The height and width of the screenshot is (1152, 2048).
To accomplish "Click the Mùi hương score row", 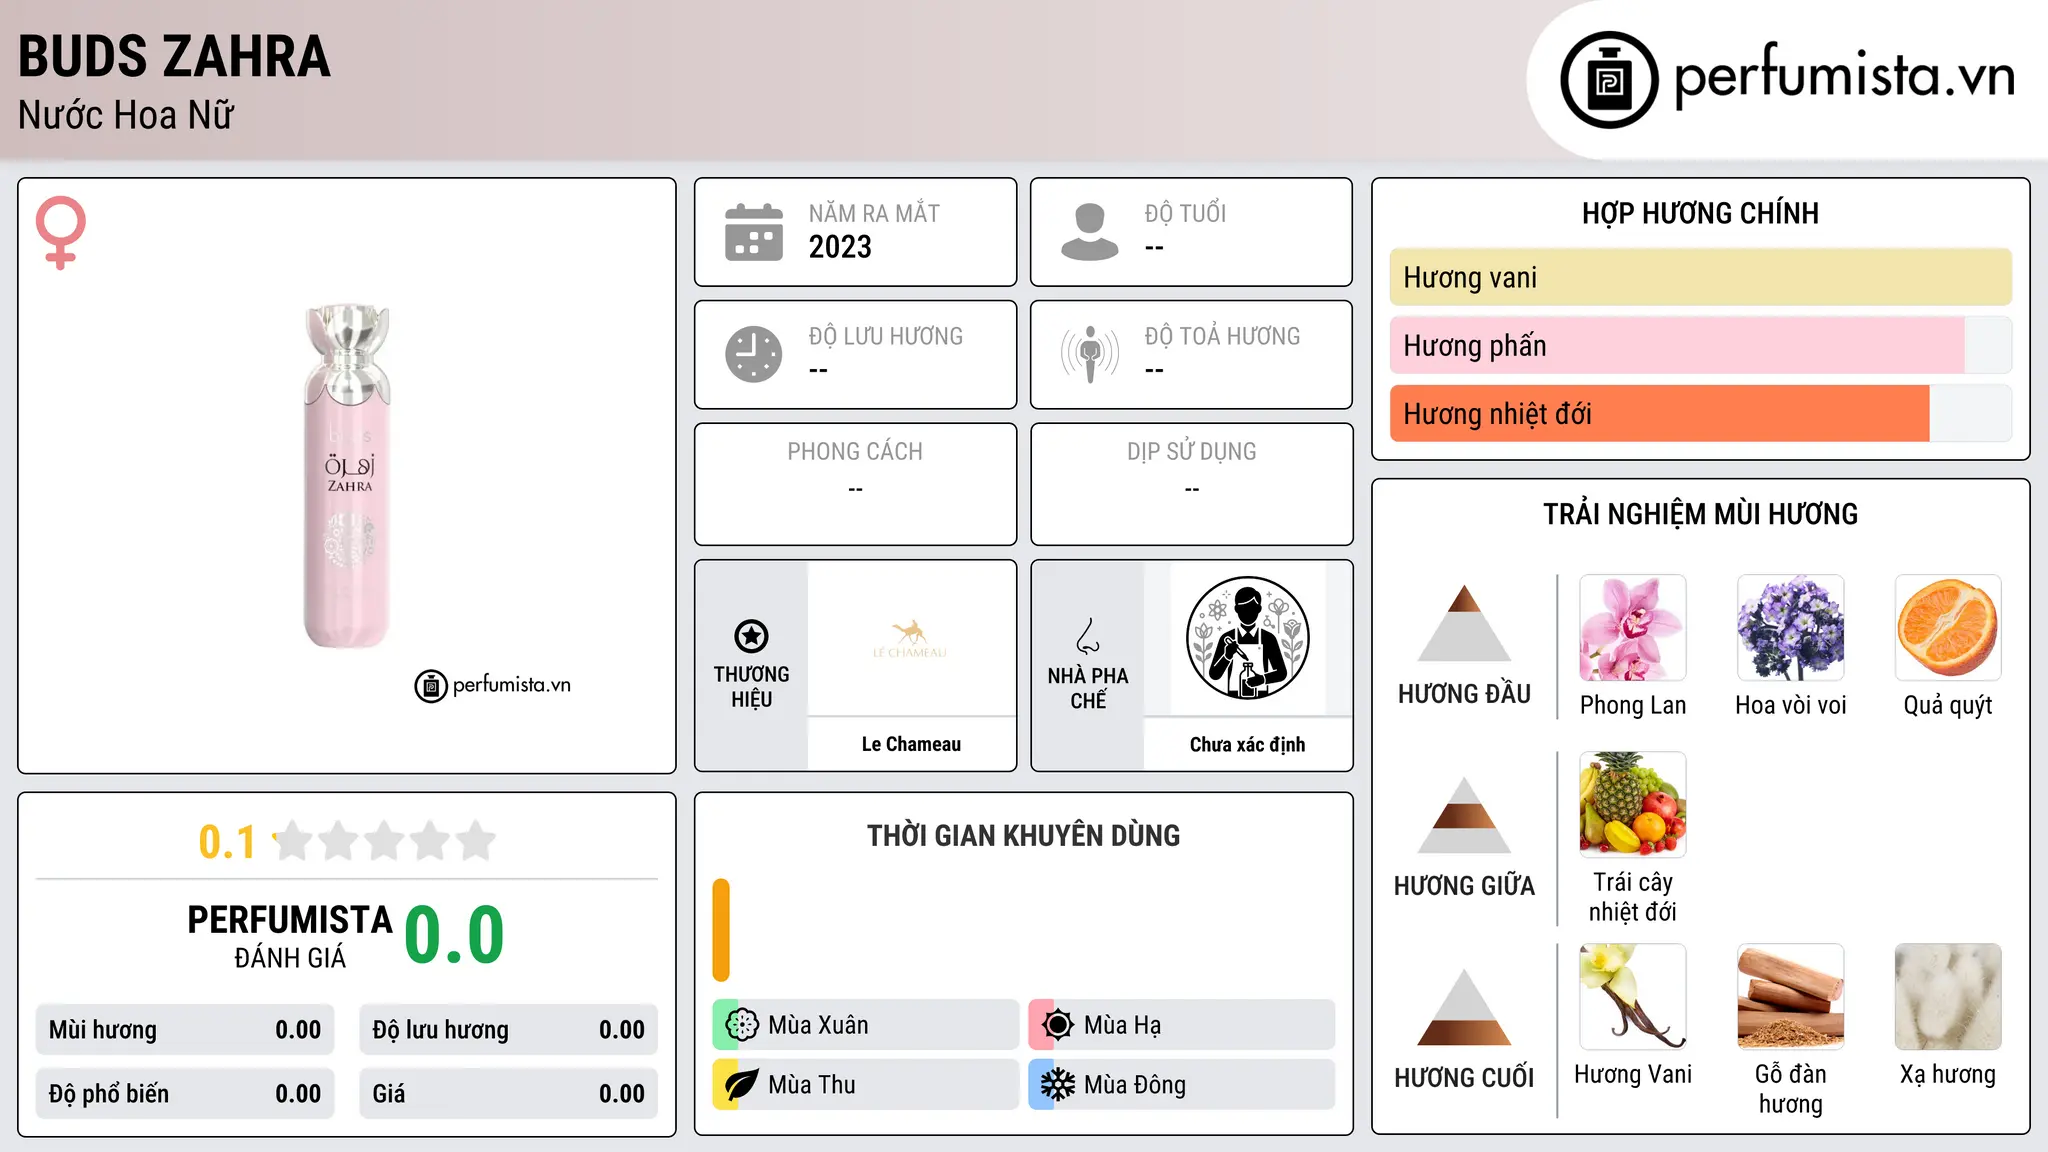I will coord(185,1030).
